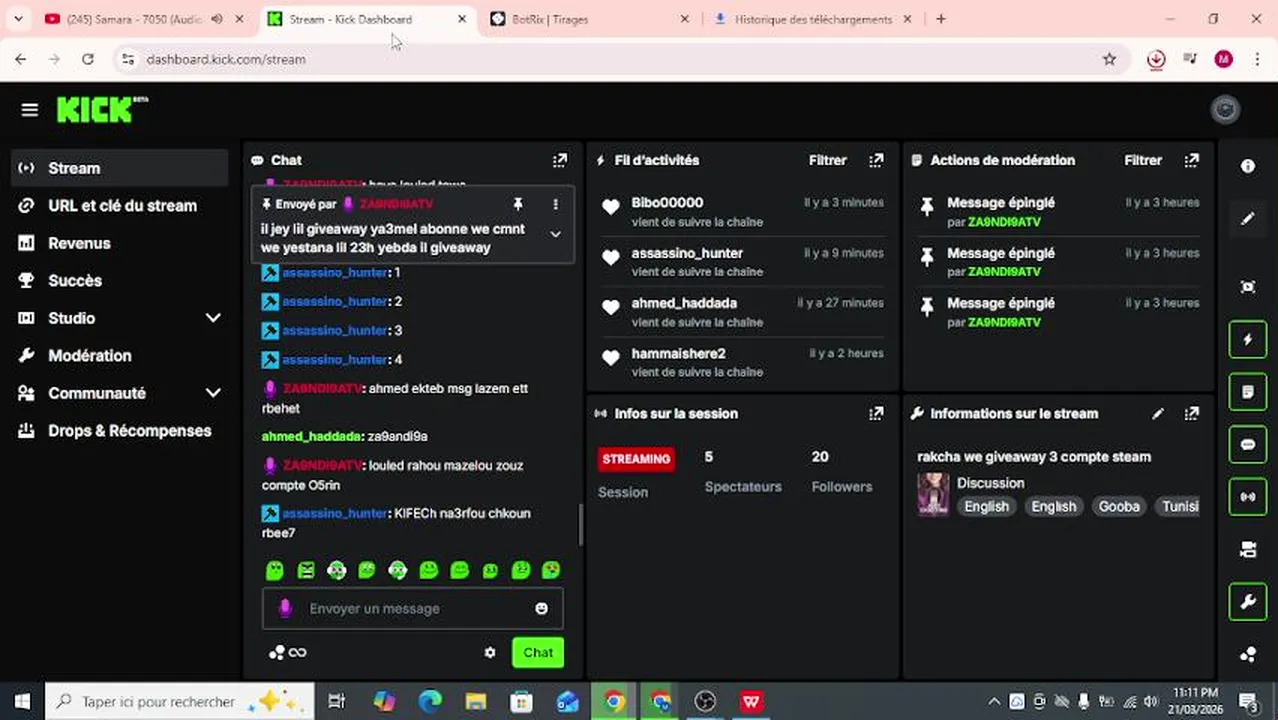
Task: Toggle the broadcast session panel in sidebar
Action: (x=1248, y=496)
